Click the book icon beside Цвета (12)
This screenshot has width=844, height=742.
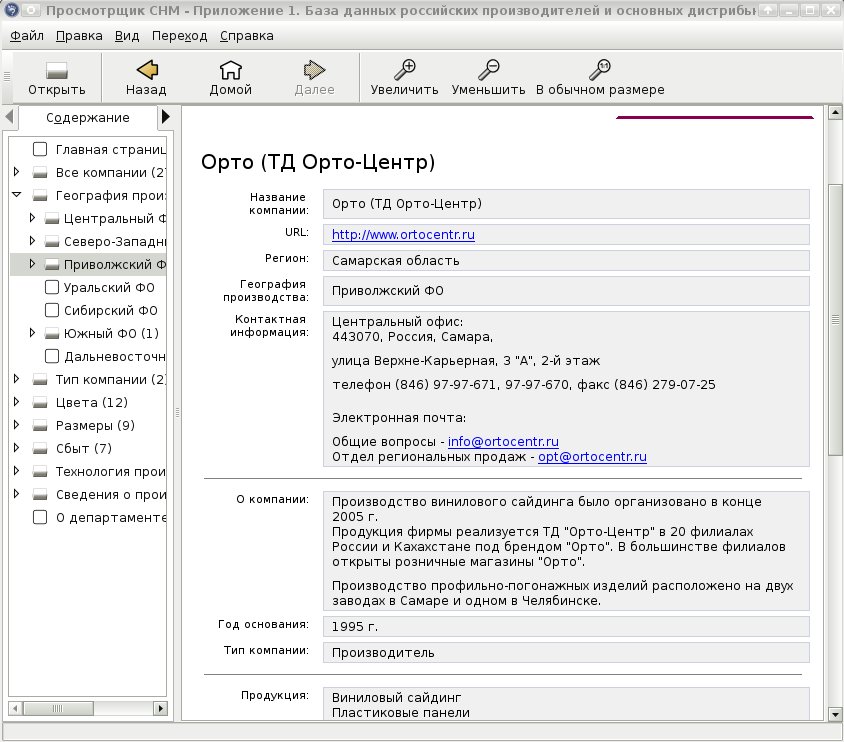tap(40, 402)
